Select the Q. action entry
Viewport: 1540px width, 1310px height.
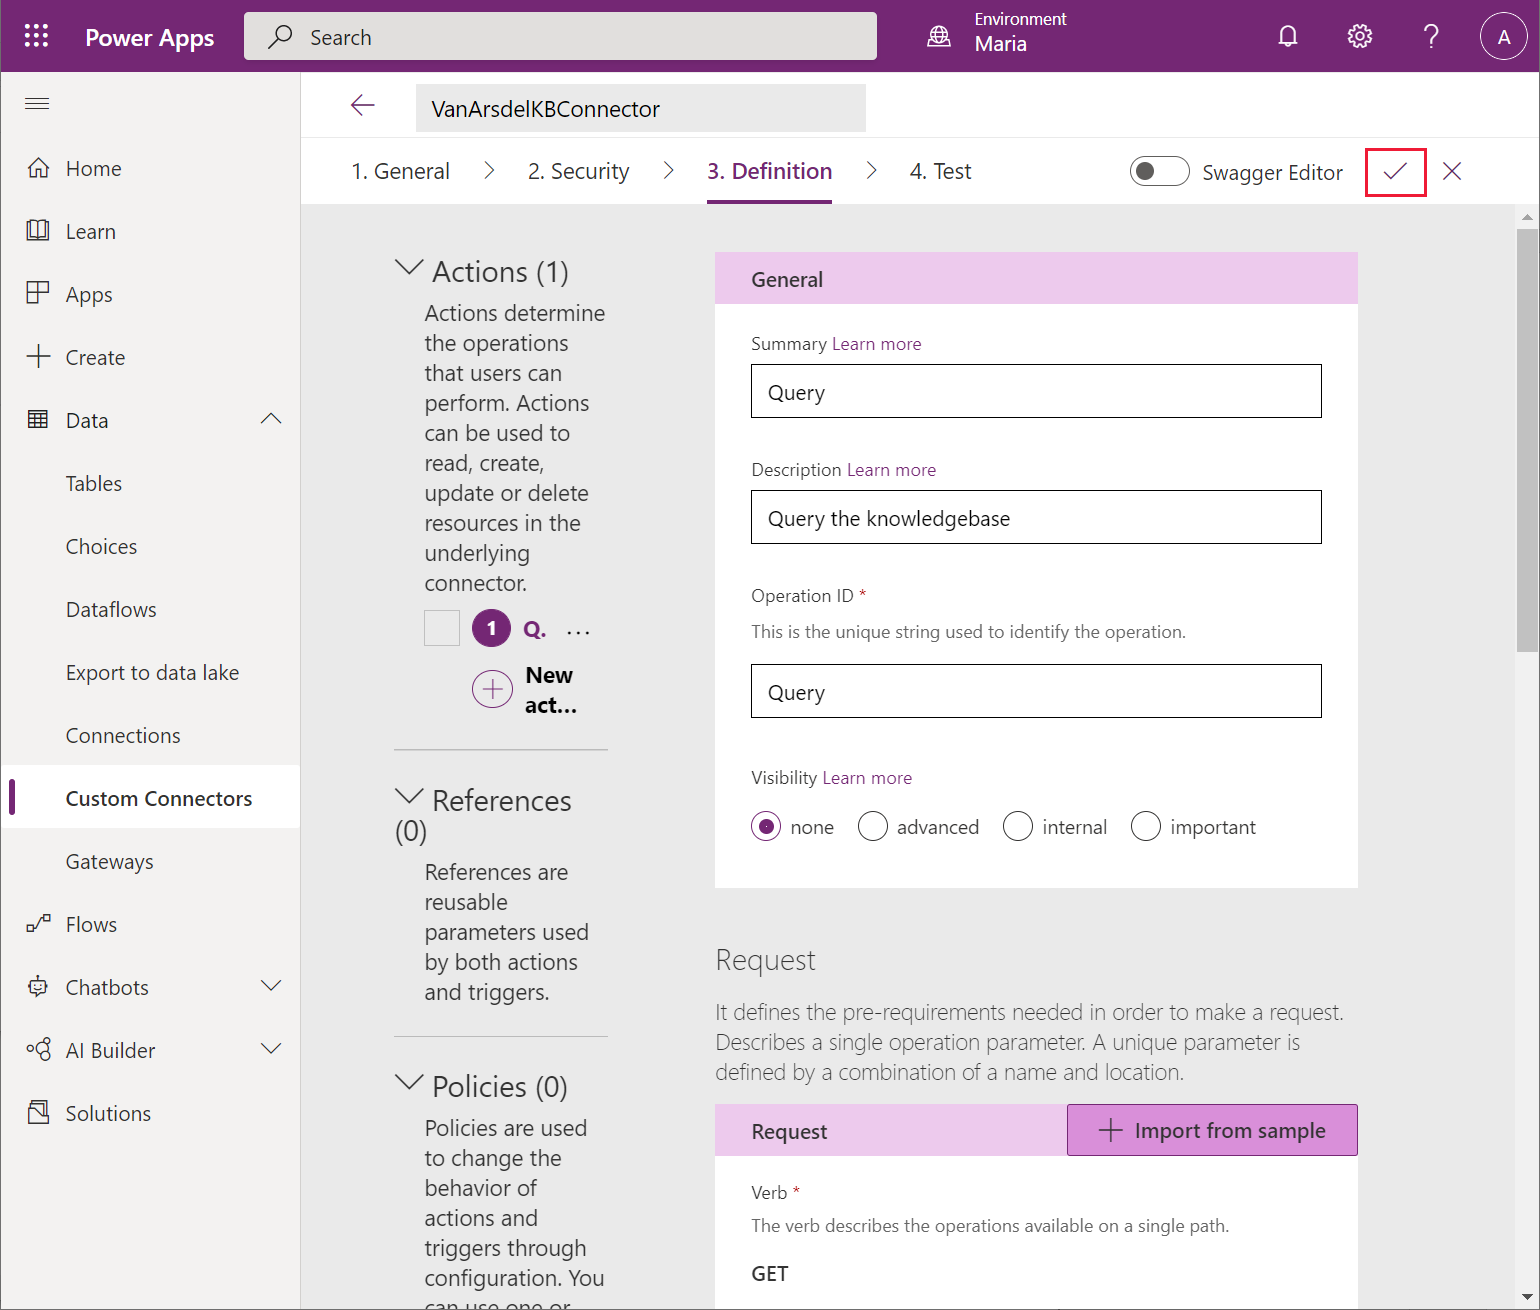pyautogui.click(x=535, y=629)
